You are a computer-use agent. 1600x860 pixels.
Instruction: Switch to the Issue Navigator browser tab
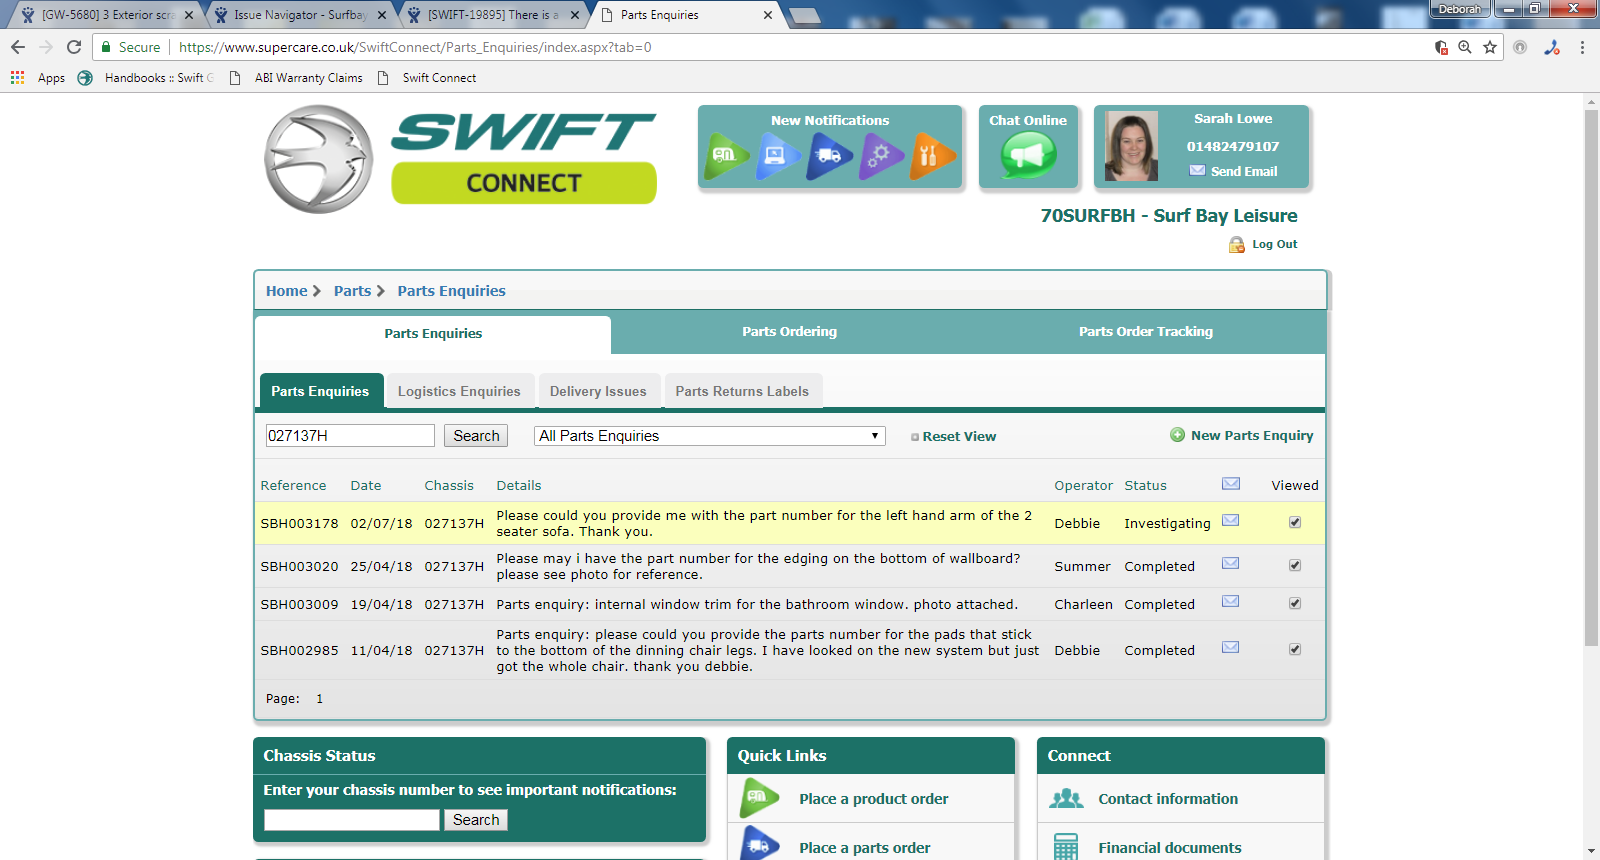pos(300,15)
